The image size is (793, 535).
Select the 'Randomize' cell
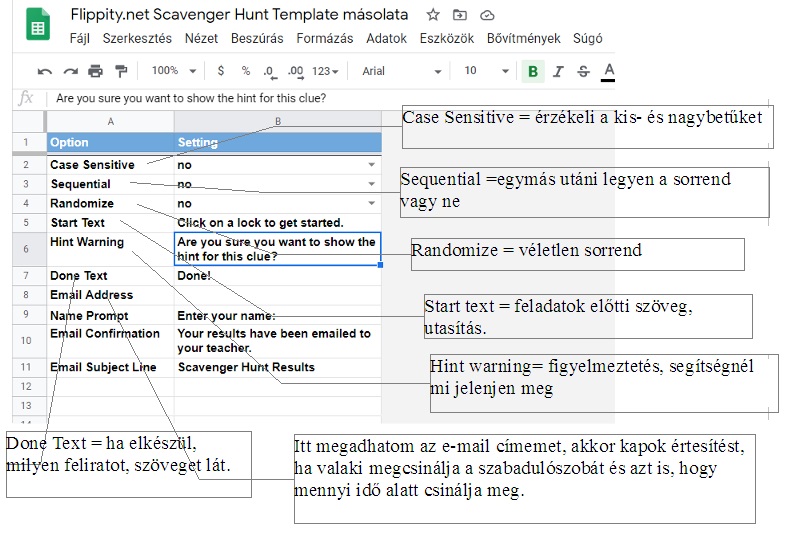(x=110, y=203)
